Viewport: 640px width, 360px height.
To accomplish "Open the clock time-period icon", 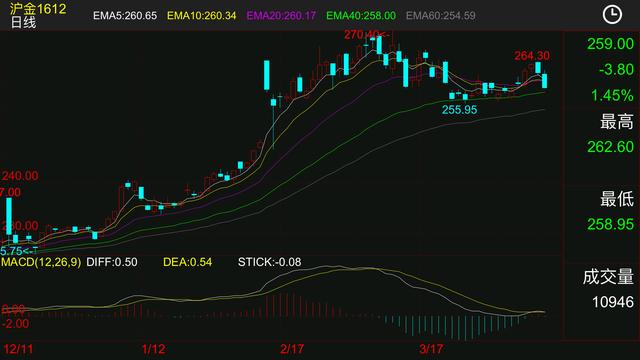I will click(612, 15).
